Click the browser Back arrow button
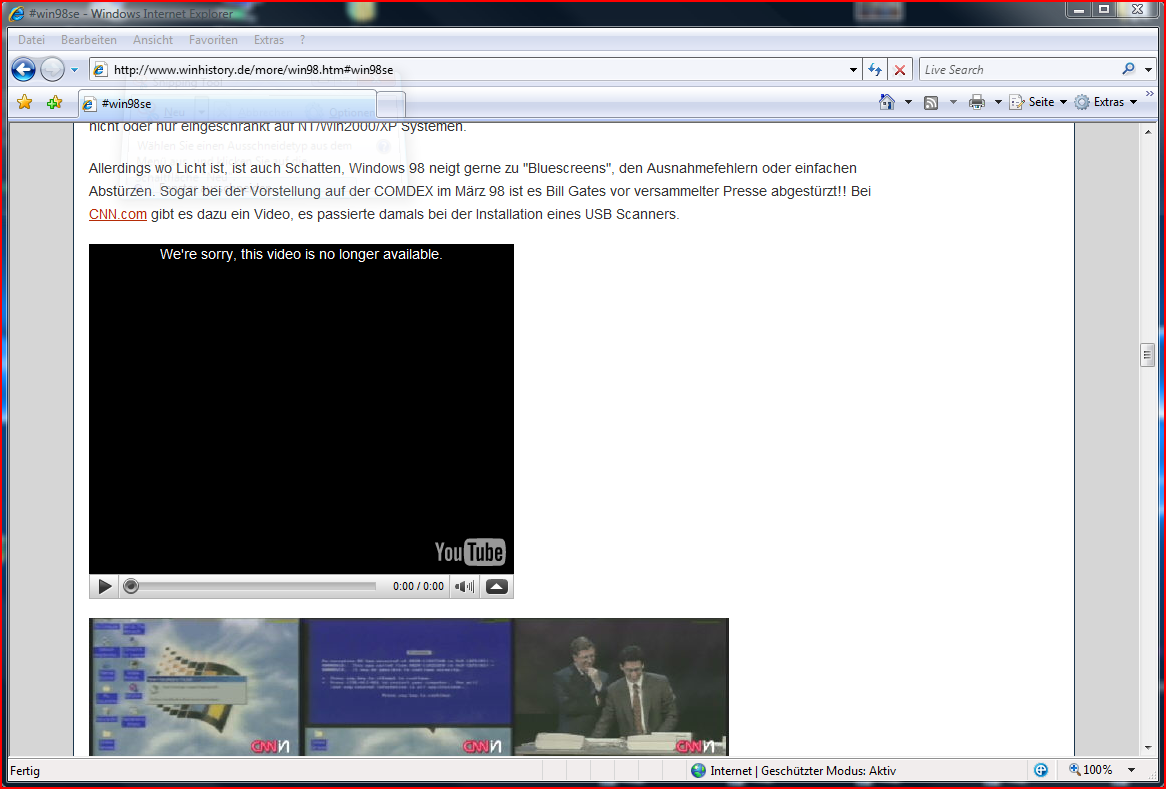This screenshot has width=1166, height=789. point(23,70)
